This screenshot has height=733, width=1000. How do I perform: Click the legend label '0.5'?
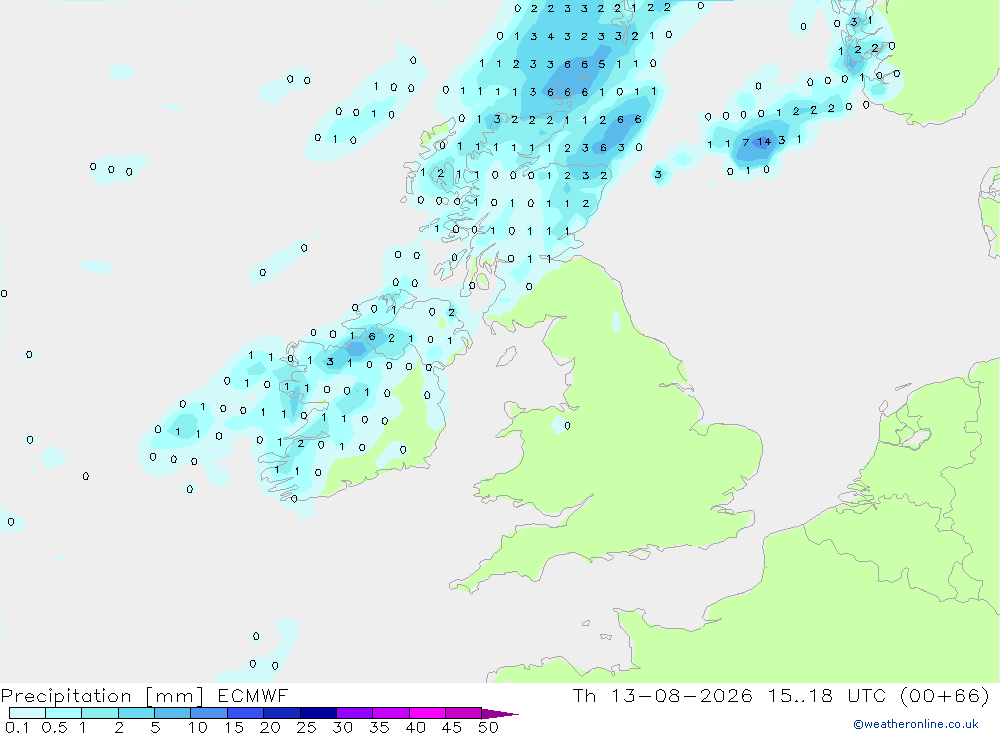[54, 727]
